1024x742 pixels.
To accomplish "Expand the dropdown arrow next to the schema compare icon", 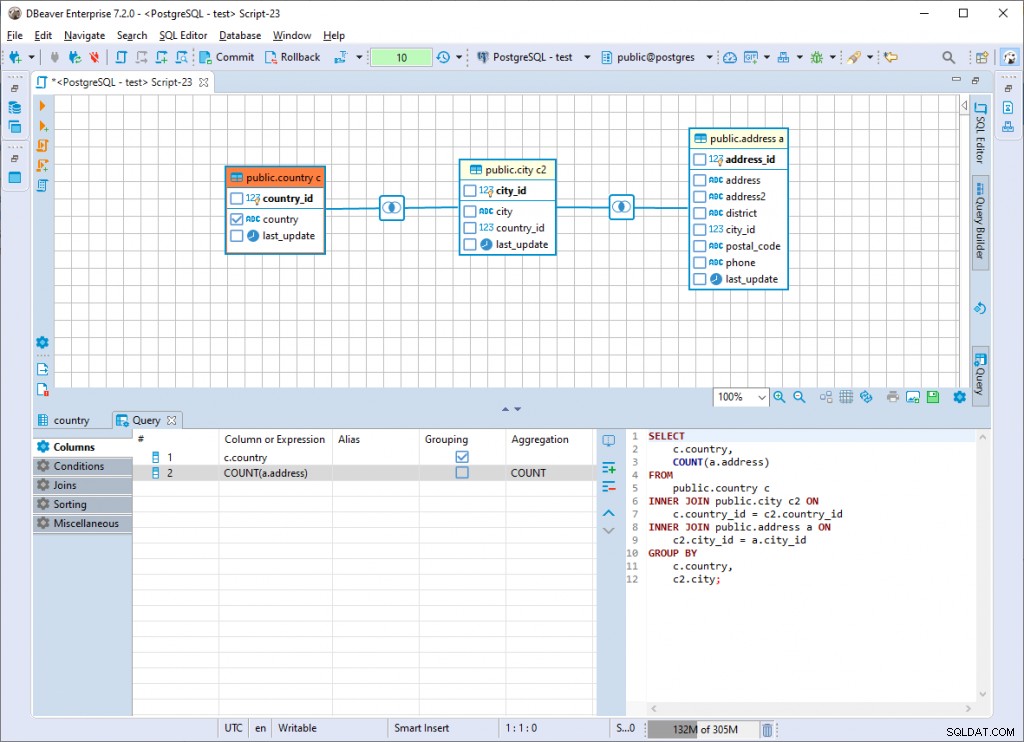I will pos(799,57).
